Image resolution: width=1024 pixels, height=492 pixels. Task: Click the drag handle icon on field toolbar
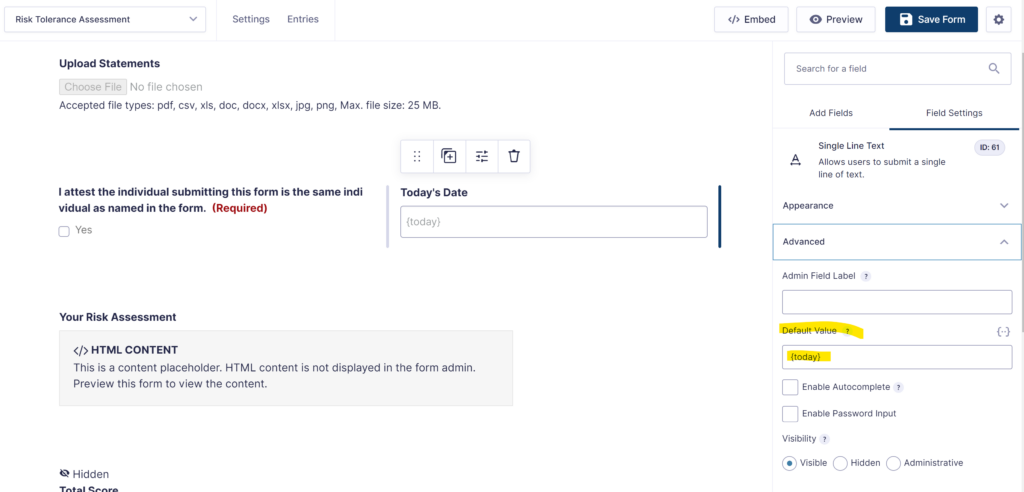coord(417,156)
